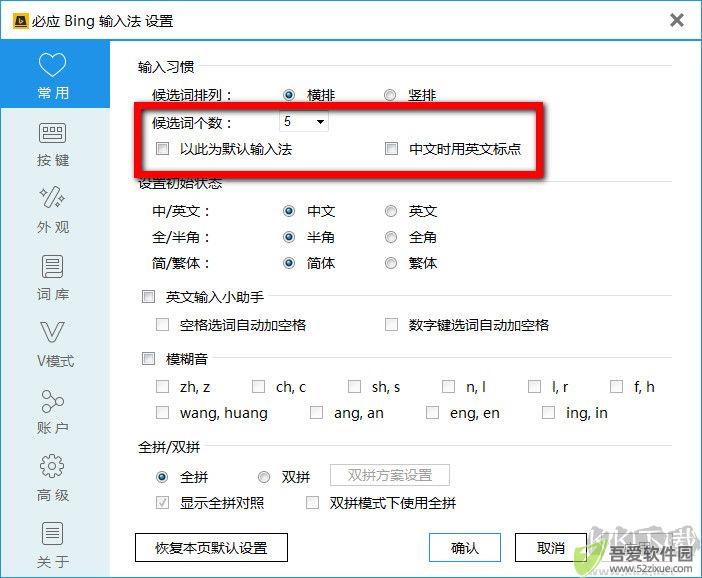Image resolution: width=702 pixels, height=578 pixels.
Task: Choose 中文 as initial language
Action: [x=289, y=211]
